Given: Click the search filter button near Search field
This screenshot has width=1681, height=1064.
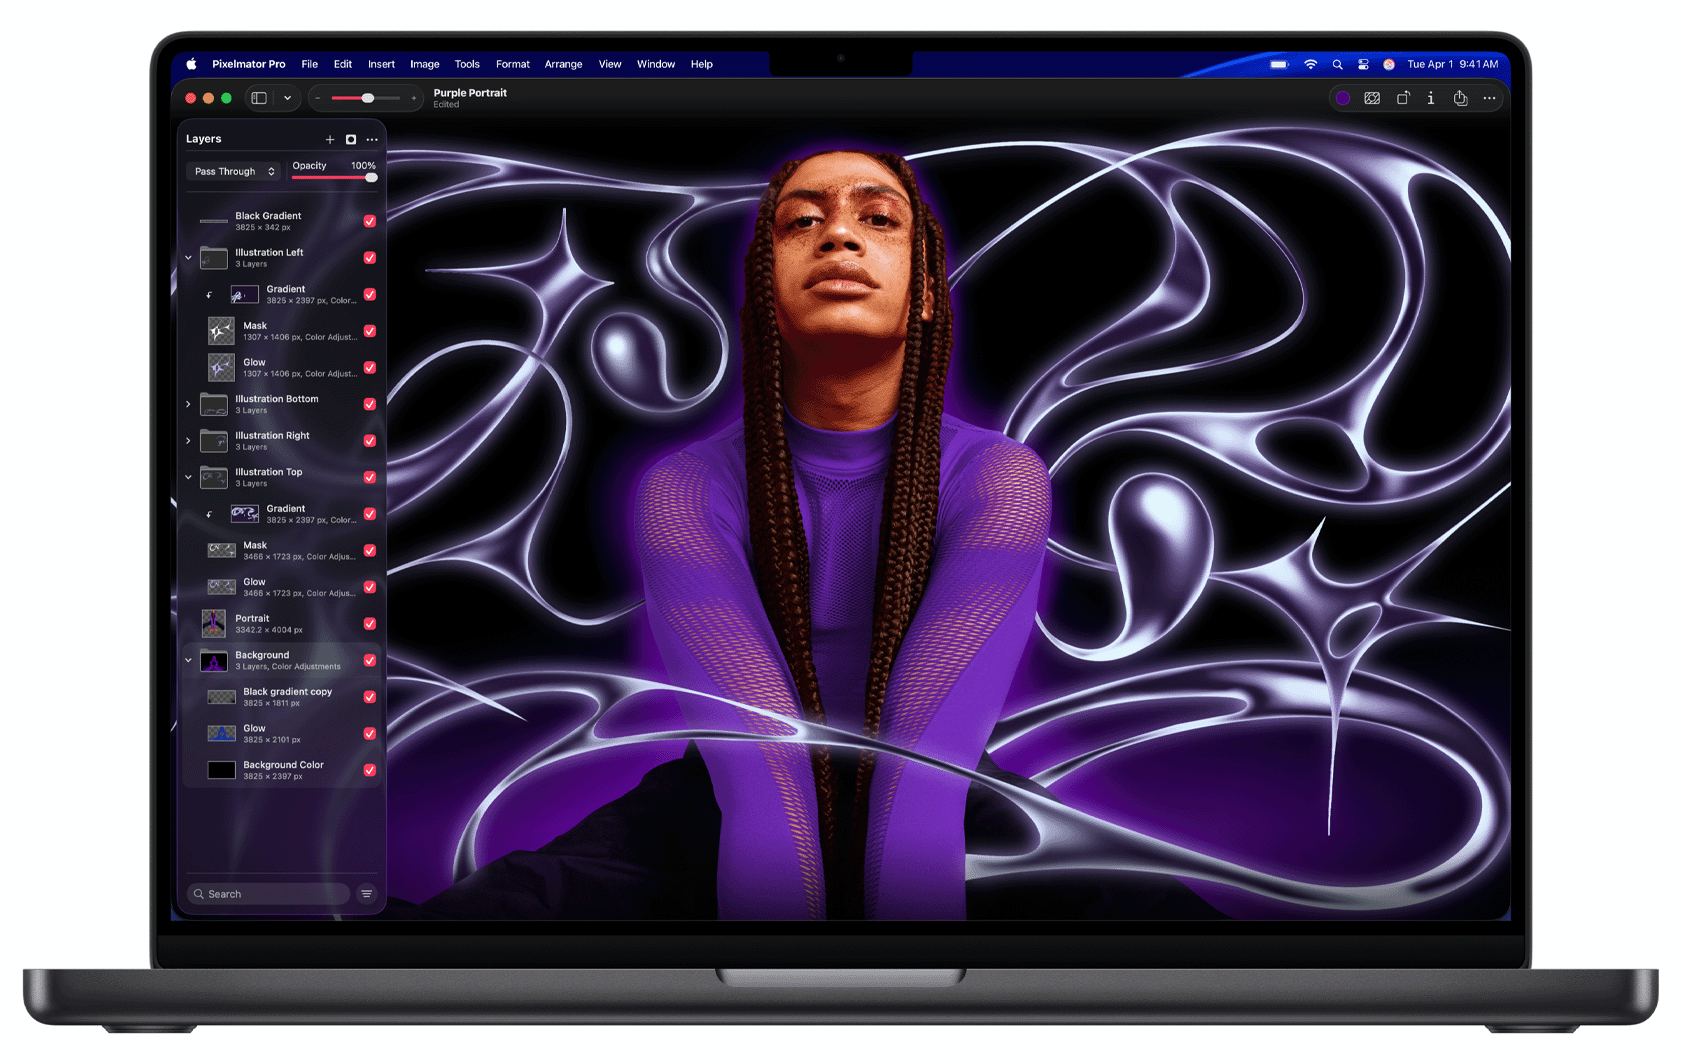Looking at the screenshot, I should (x=366, y=893).
